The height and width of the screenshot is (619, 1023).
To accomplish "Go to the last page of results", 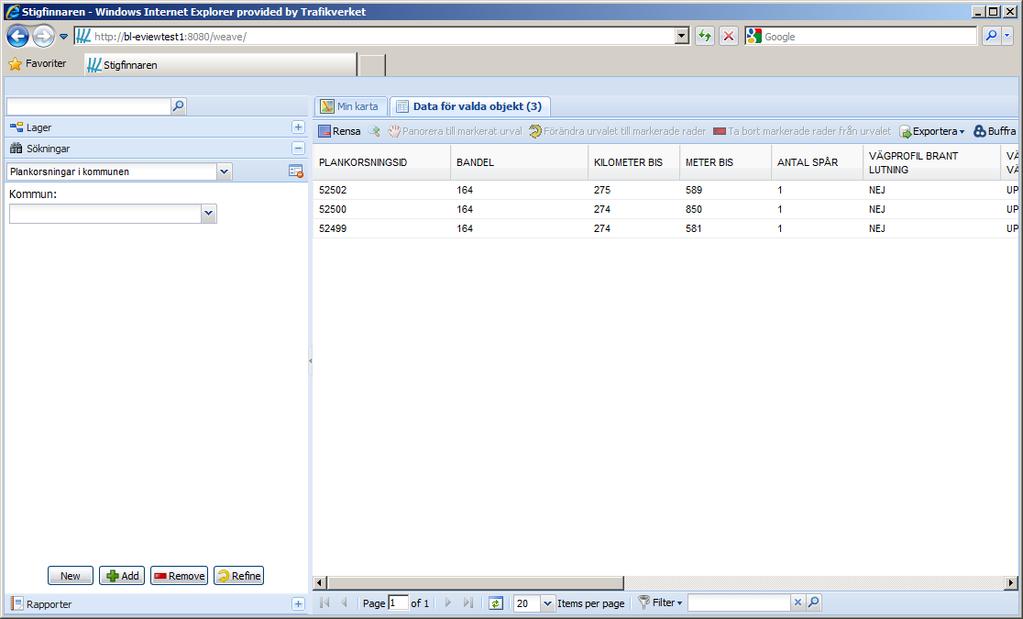I will [x=468, y=603].
